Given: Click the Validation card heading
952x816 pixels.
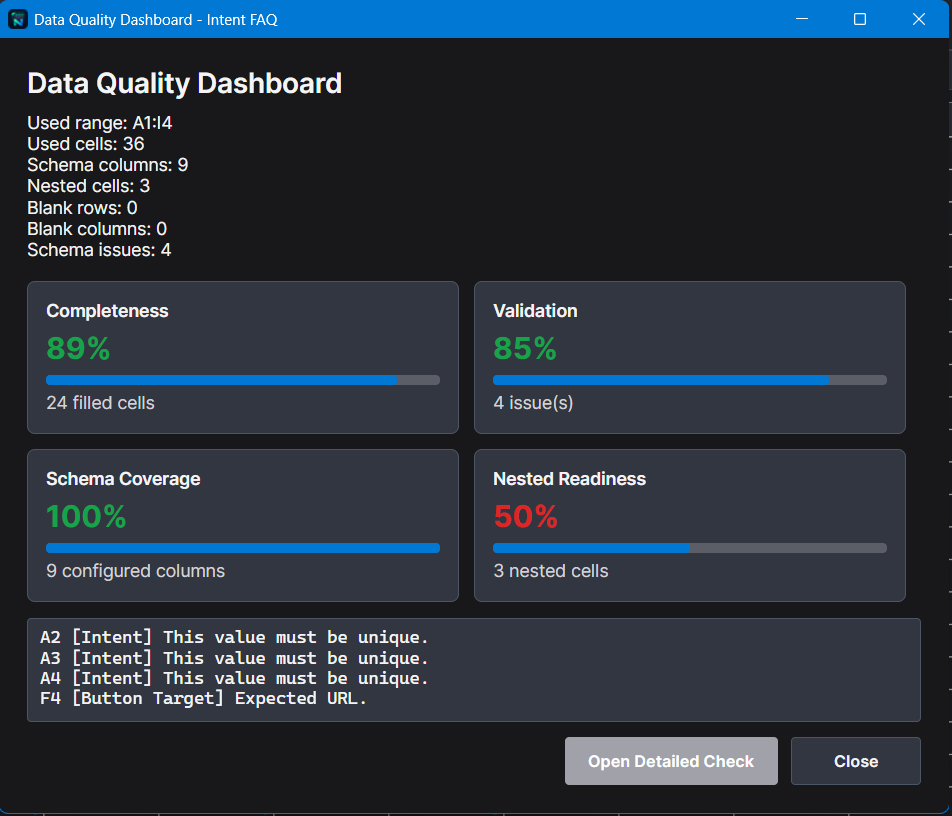Looking at the screenshot, I should [535, 311].
